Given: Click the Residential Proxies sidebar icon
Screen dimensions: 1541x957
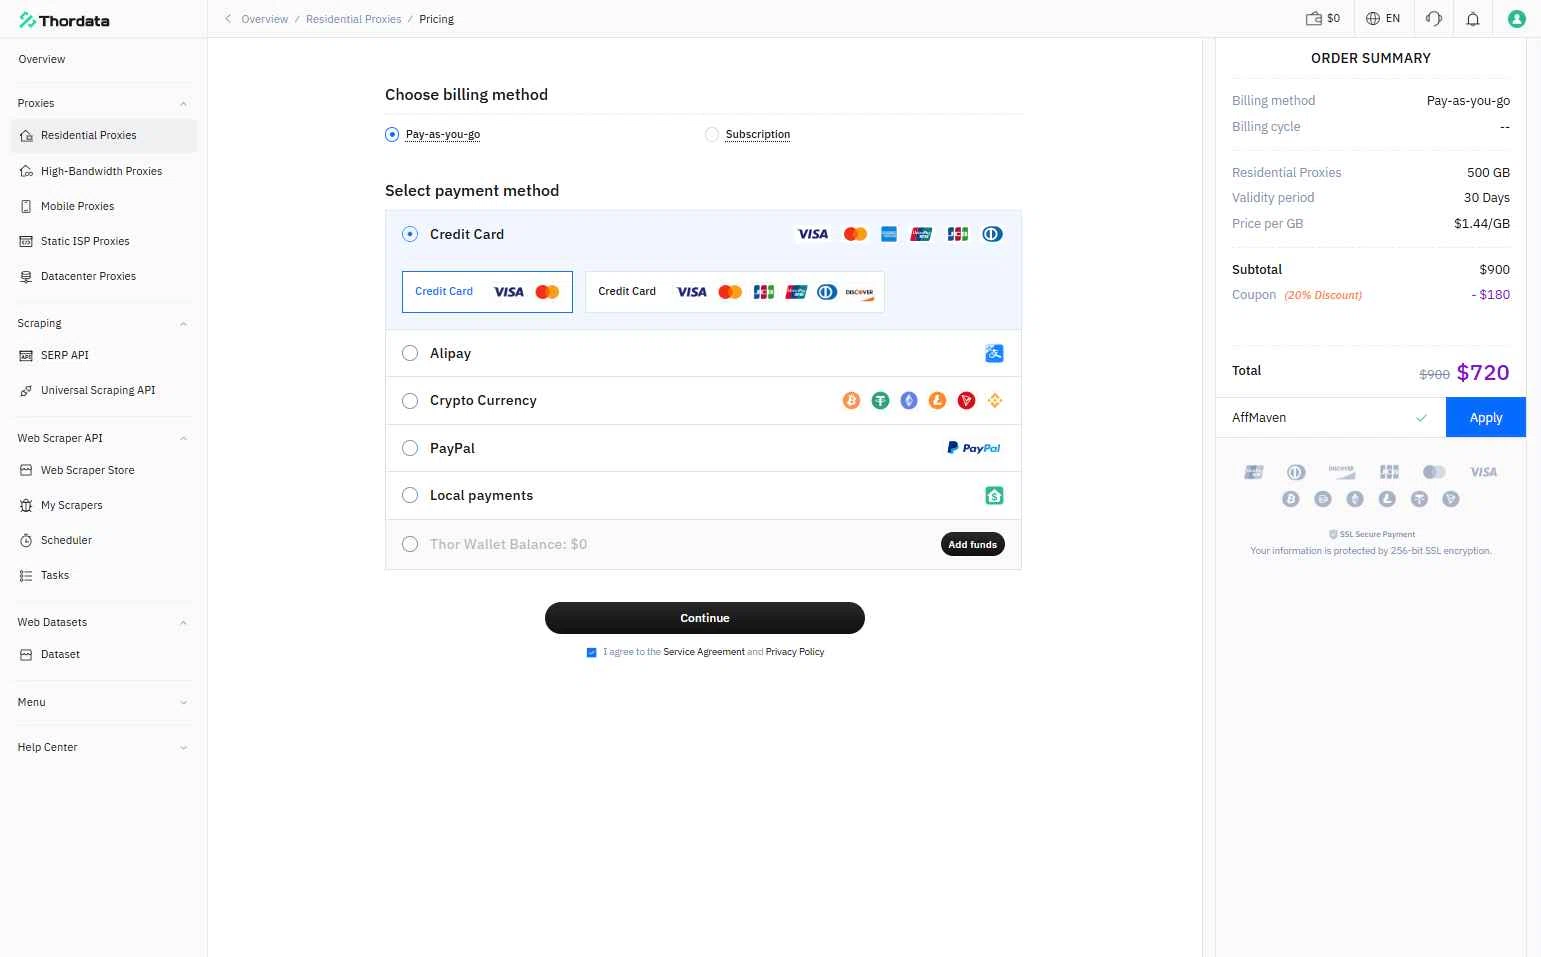Looking at the screenshot, I should tap(27, 136).
